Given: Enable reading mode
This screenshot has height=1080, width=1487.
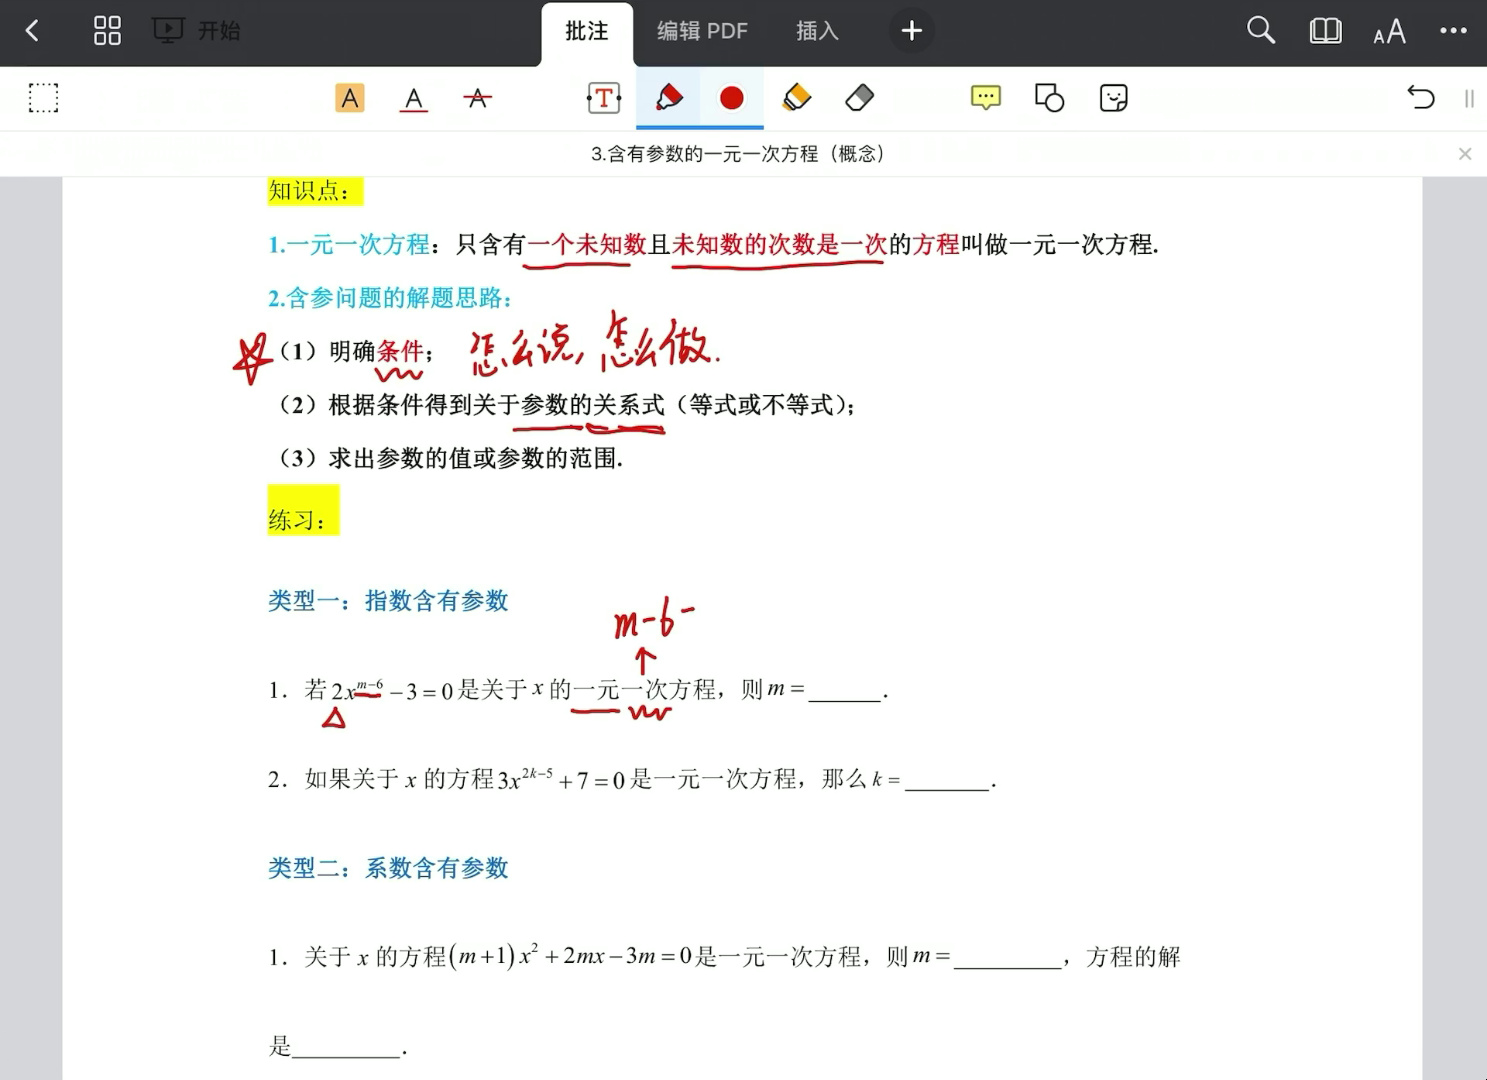Looking at the screenshot, I should point(1324,31).
